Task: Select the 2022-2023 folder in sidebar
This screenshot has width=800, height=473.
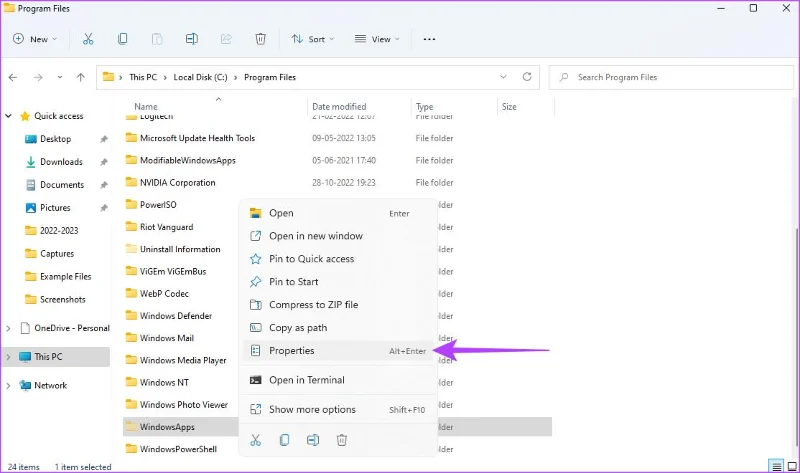Action: point(59,231)
